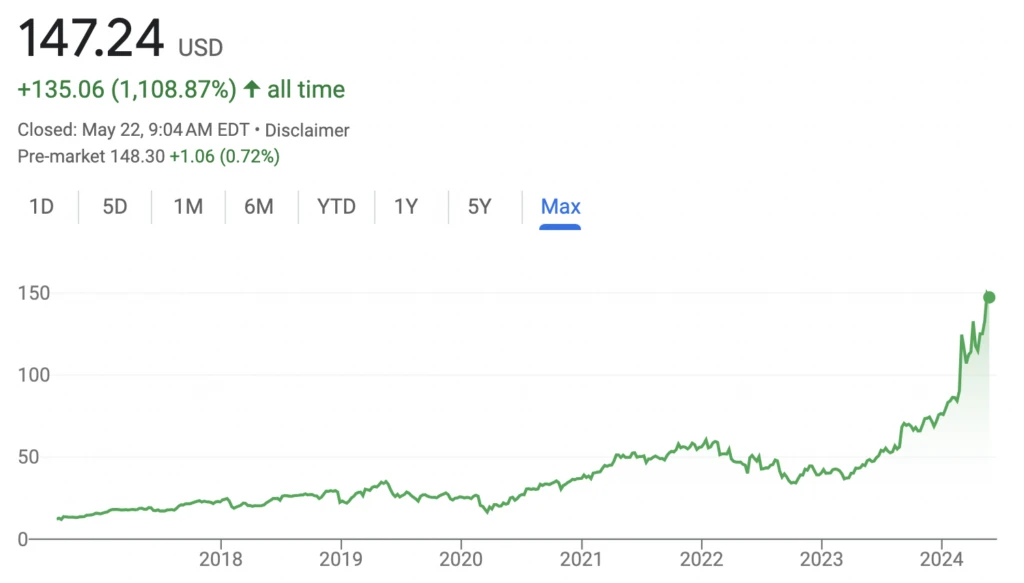Click the 2018 label on the timeline
This screenshot has height=583, width=1024.
(221, 558)
